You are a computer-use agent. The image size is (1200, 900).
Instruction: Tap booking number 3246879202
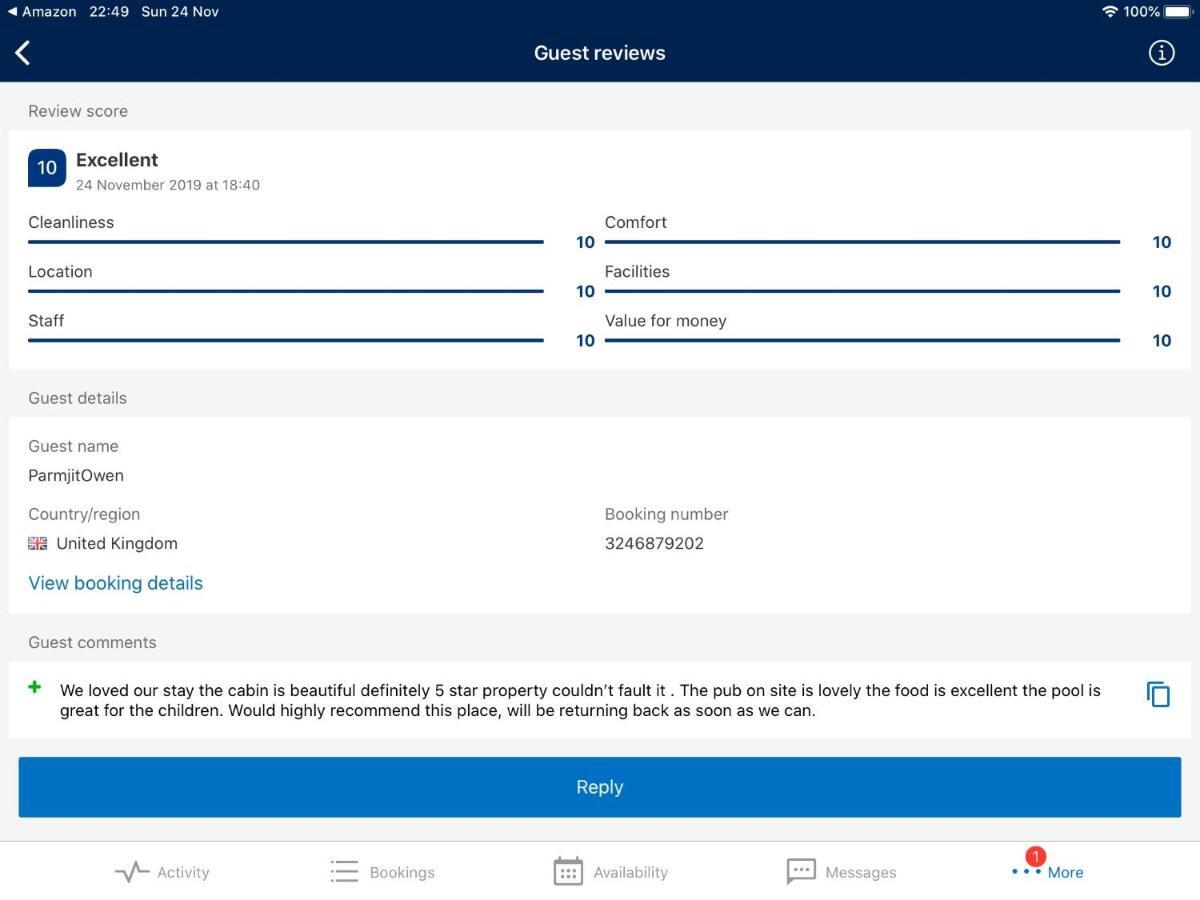tap(654, 543)
